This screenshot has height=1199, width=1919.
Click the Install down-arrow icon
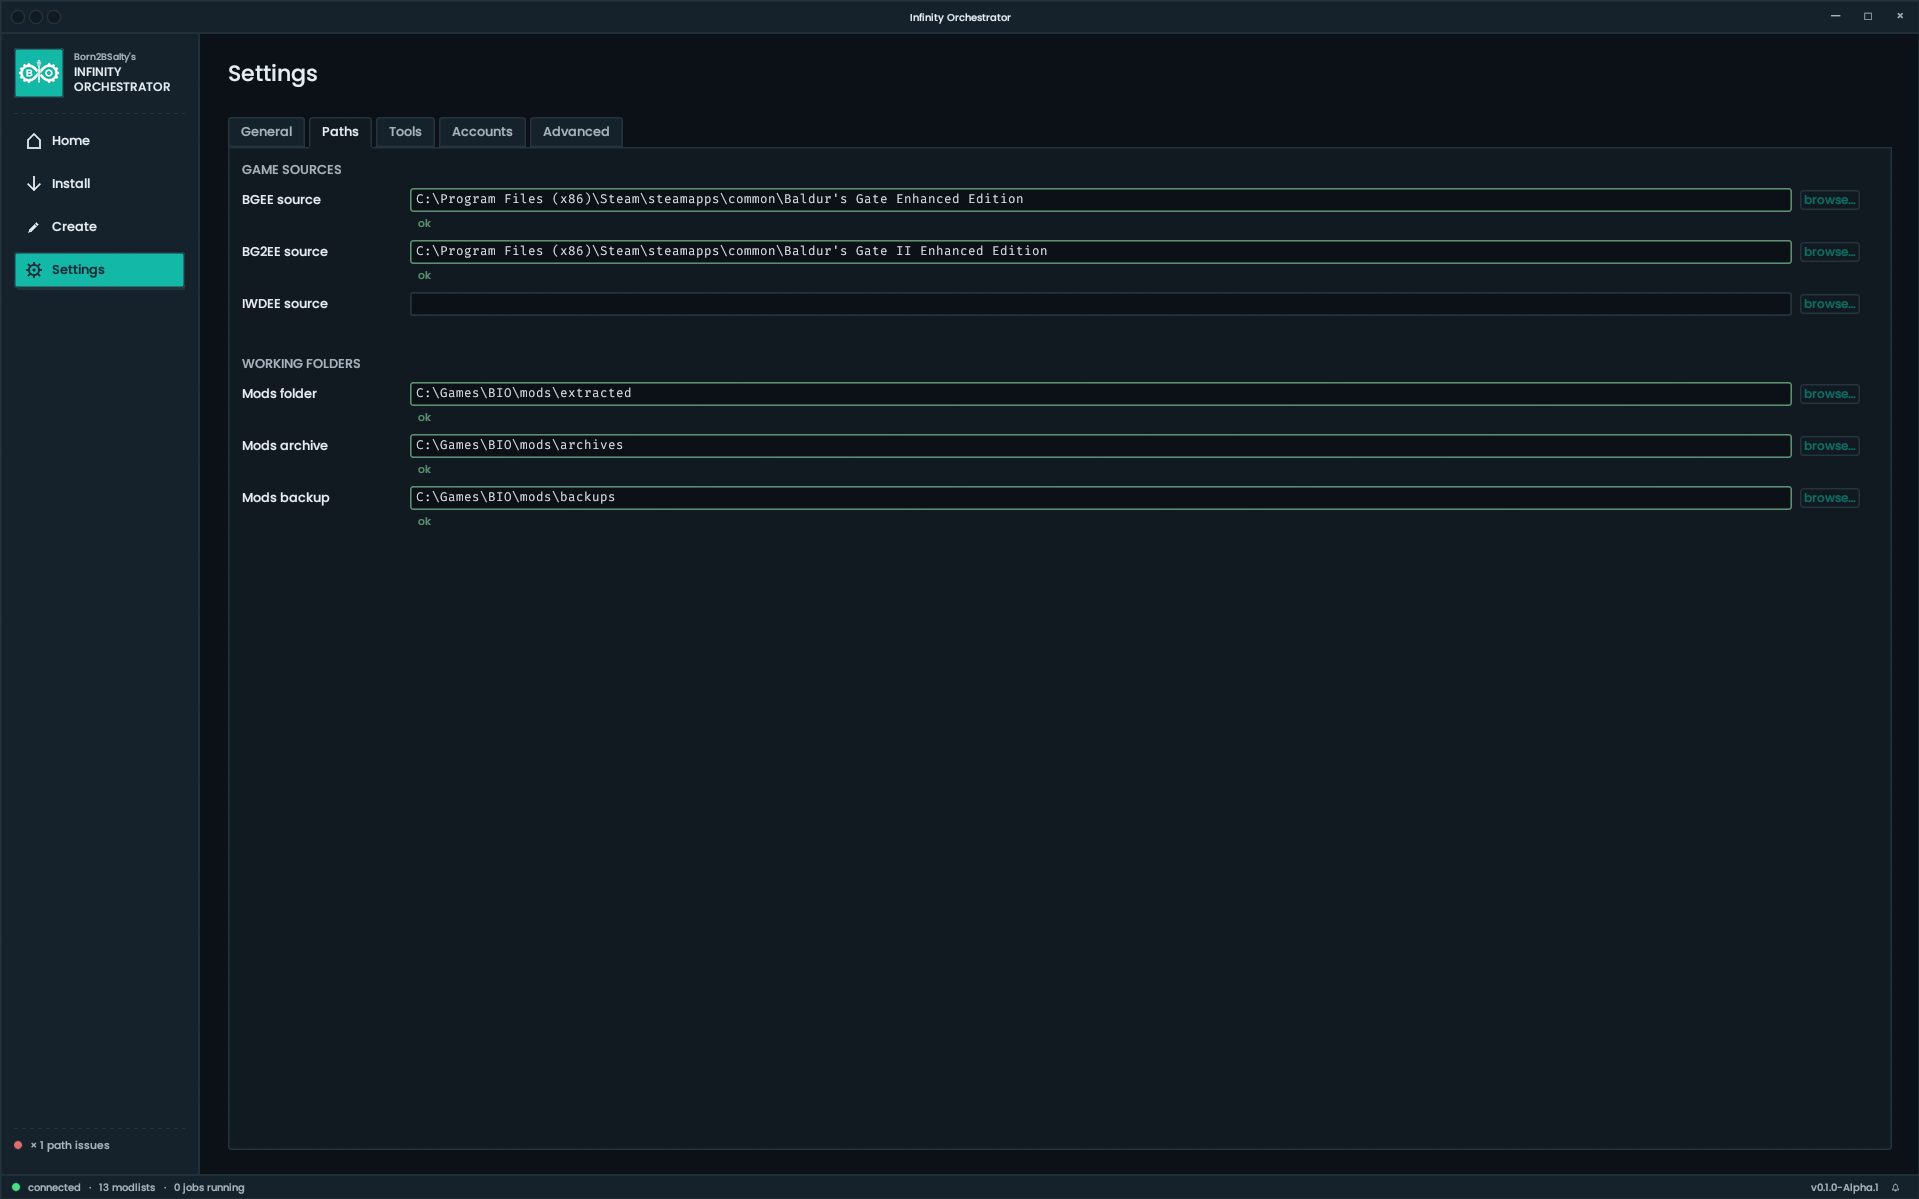(x=34, y=184)
